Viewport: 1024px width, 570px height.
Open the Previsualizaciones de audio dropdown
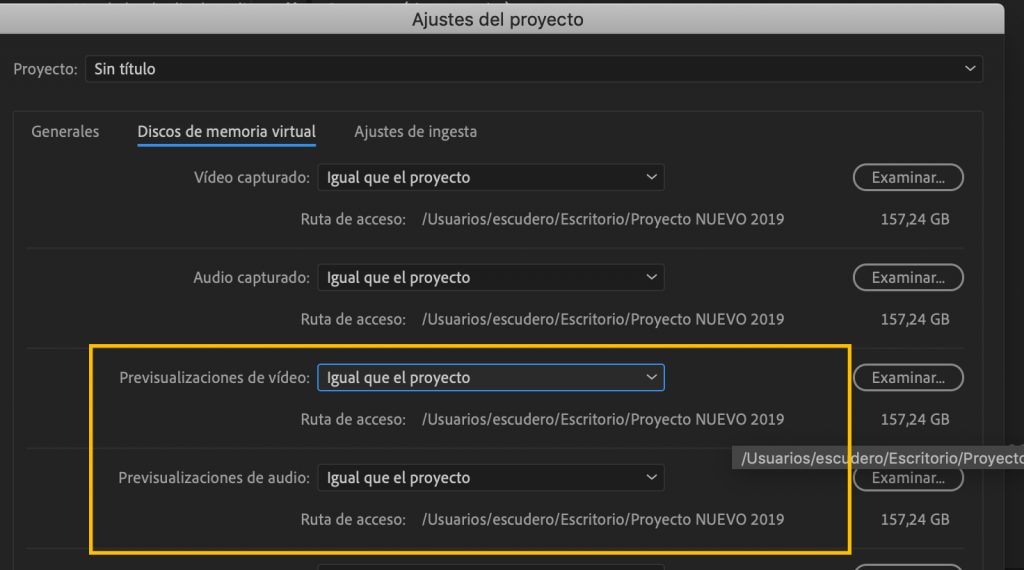(x=490, y=478)
